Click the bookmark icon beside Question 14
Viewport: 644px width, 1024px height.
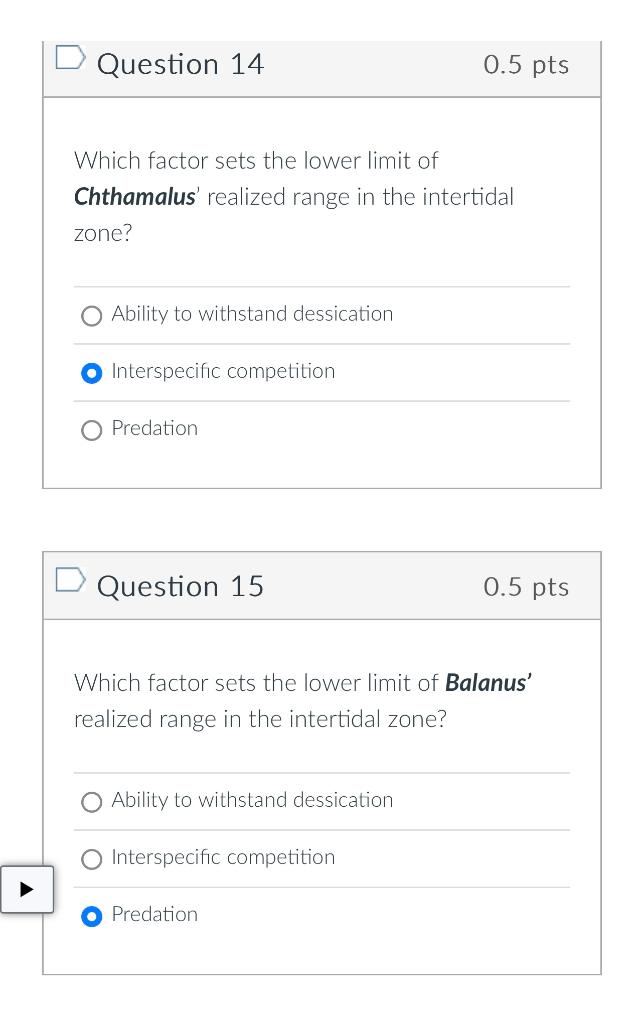[70, 60]
